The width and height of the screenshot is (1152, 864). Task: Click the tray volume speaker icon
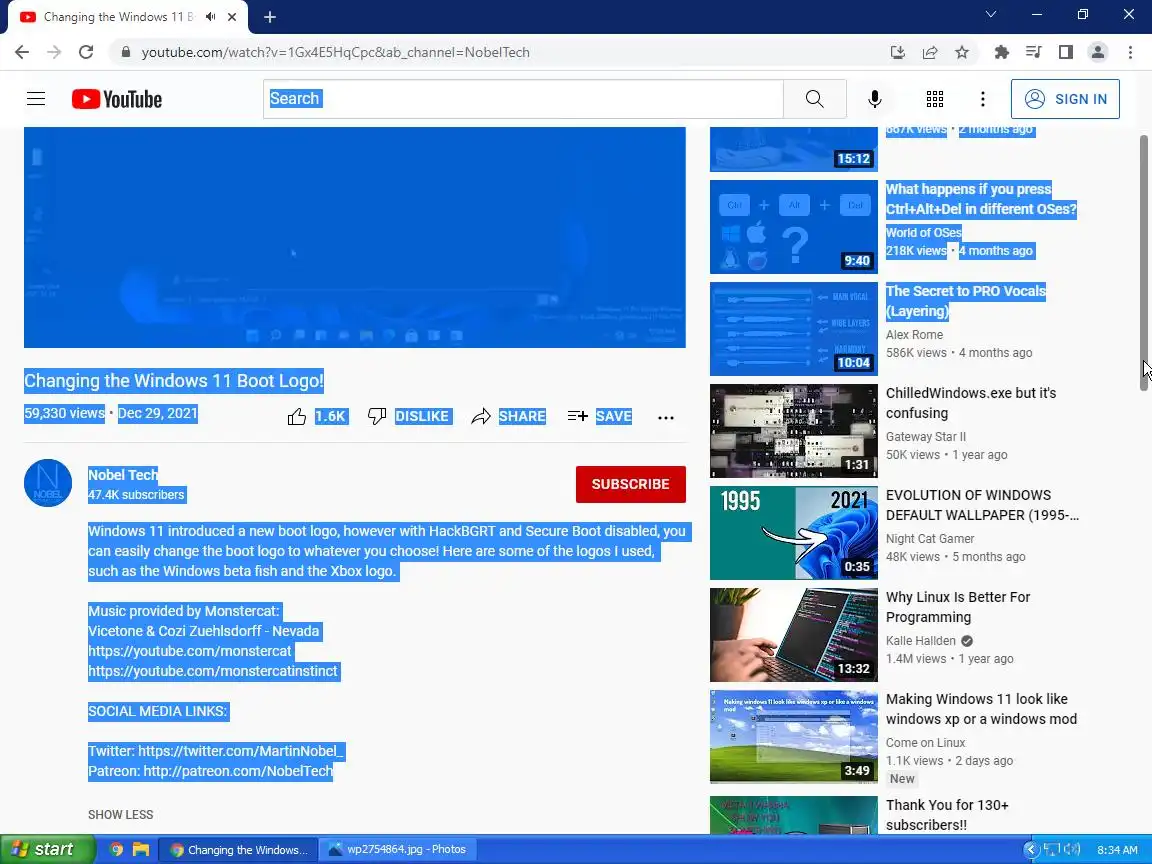coord(1072,849)
